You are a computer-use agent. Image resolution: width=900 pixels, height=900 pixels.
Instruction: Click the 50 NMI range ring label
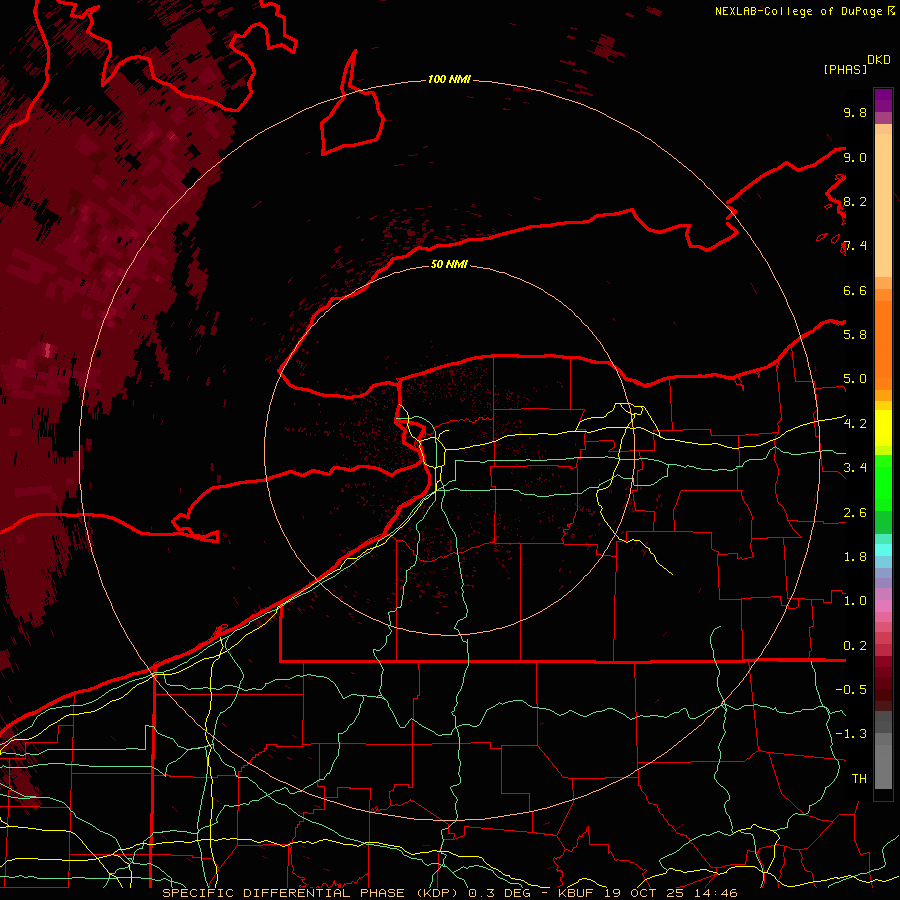pyautogui.click(x=449, y=264)
